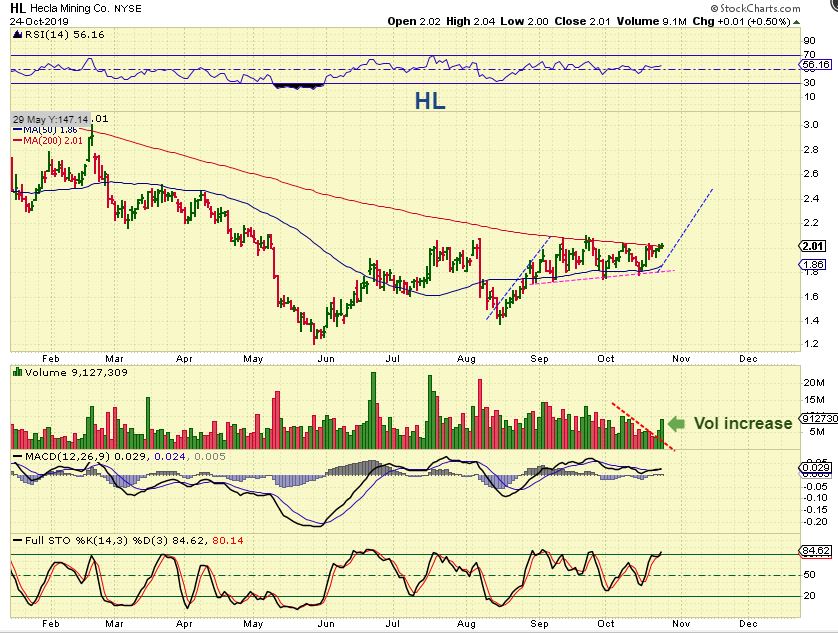
Task: Click the RSI(14) 56.16 indicator label
Action: click(64, 35)
